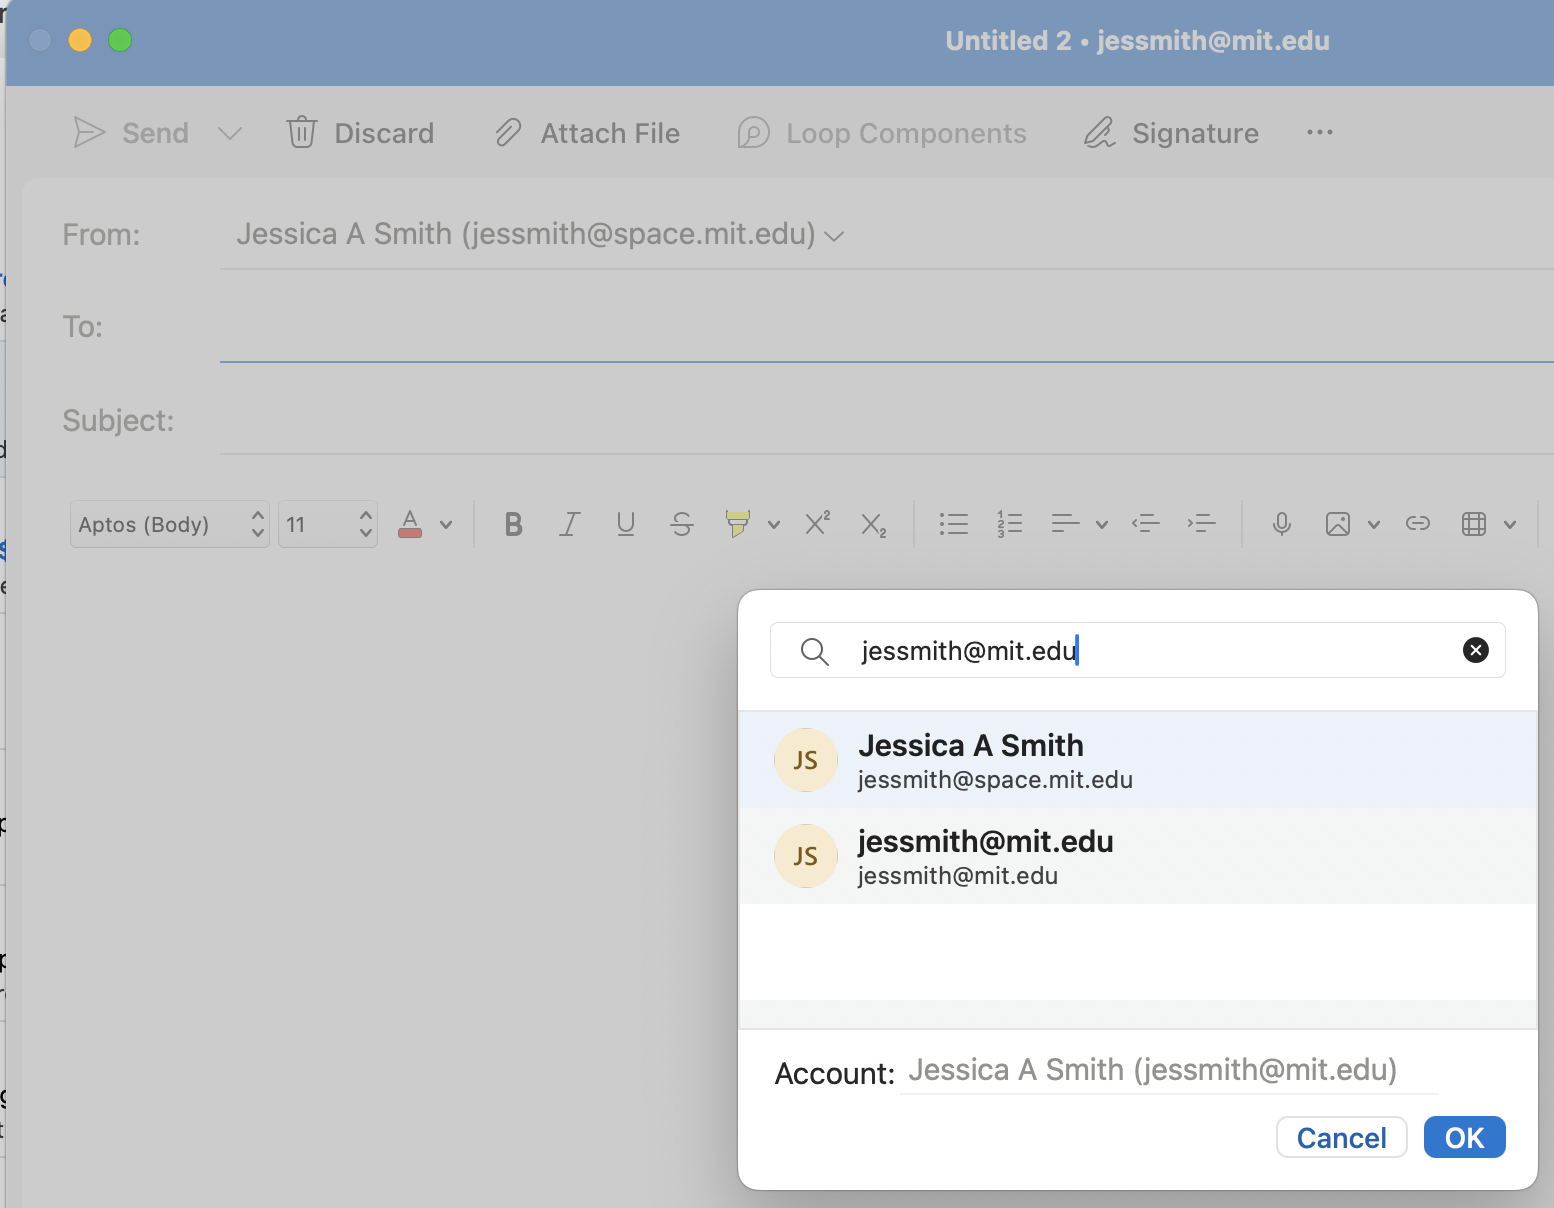The height and width of the screenshot is (1208, 1554).
Task: Clear the search field text
Action: (x=1476, y=650)
